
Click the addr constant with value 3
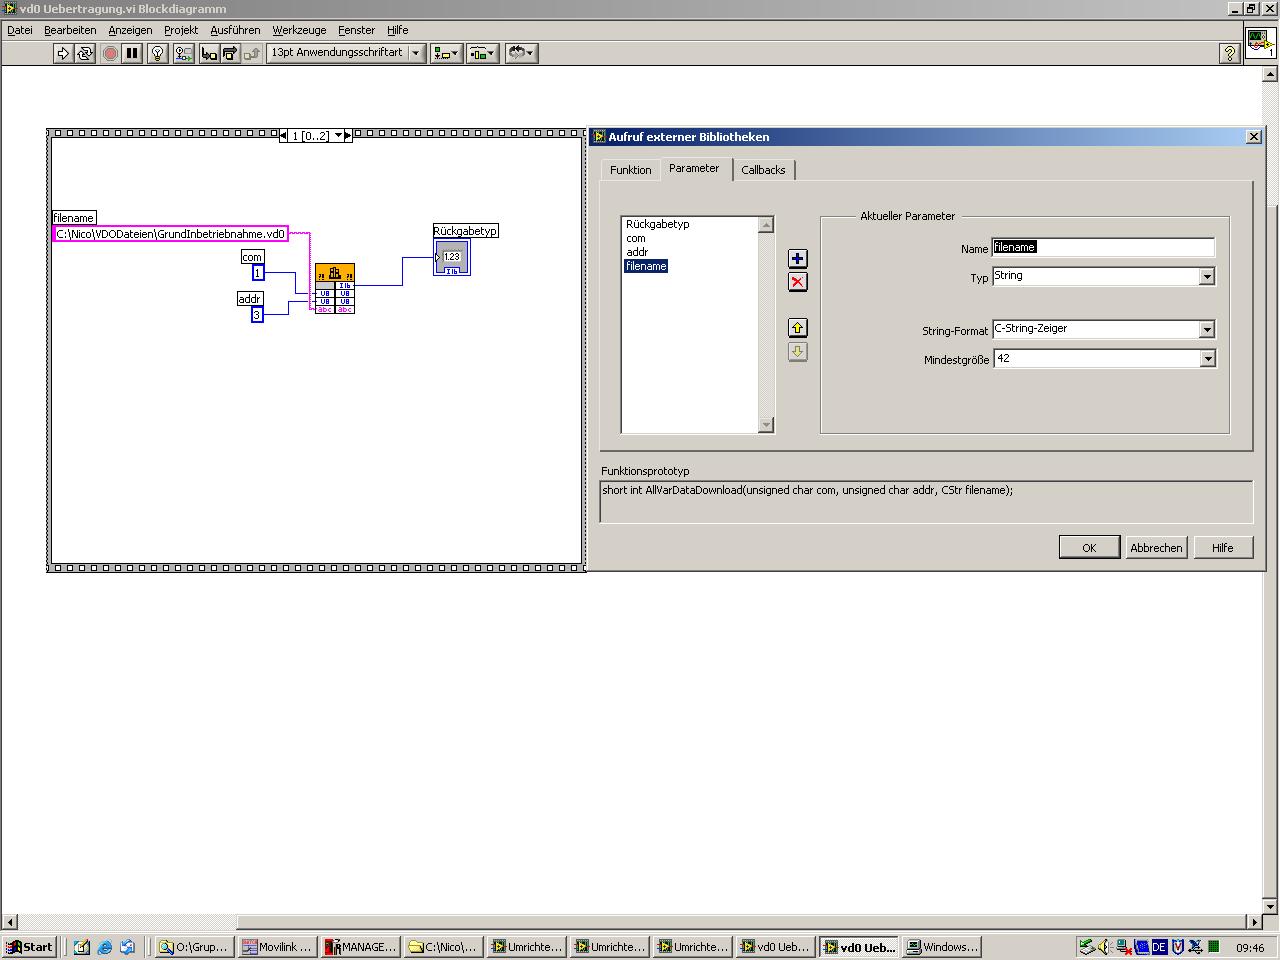(257, 315)
